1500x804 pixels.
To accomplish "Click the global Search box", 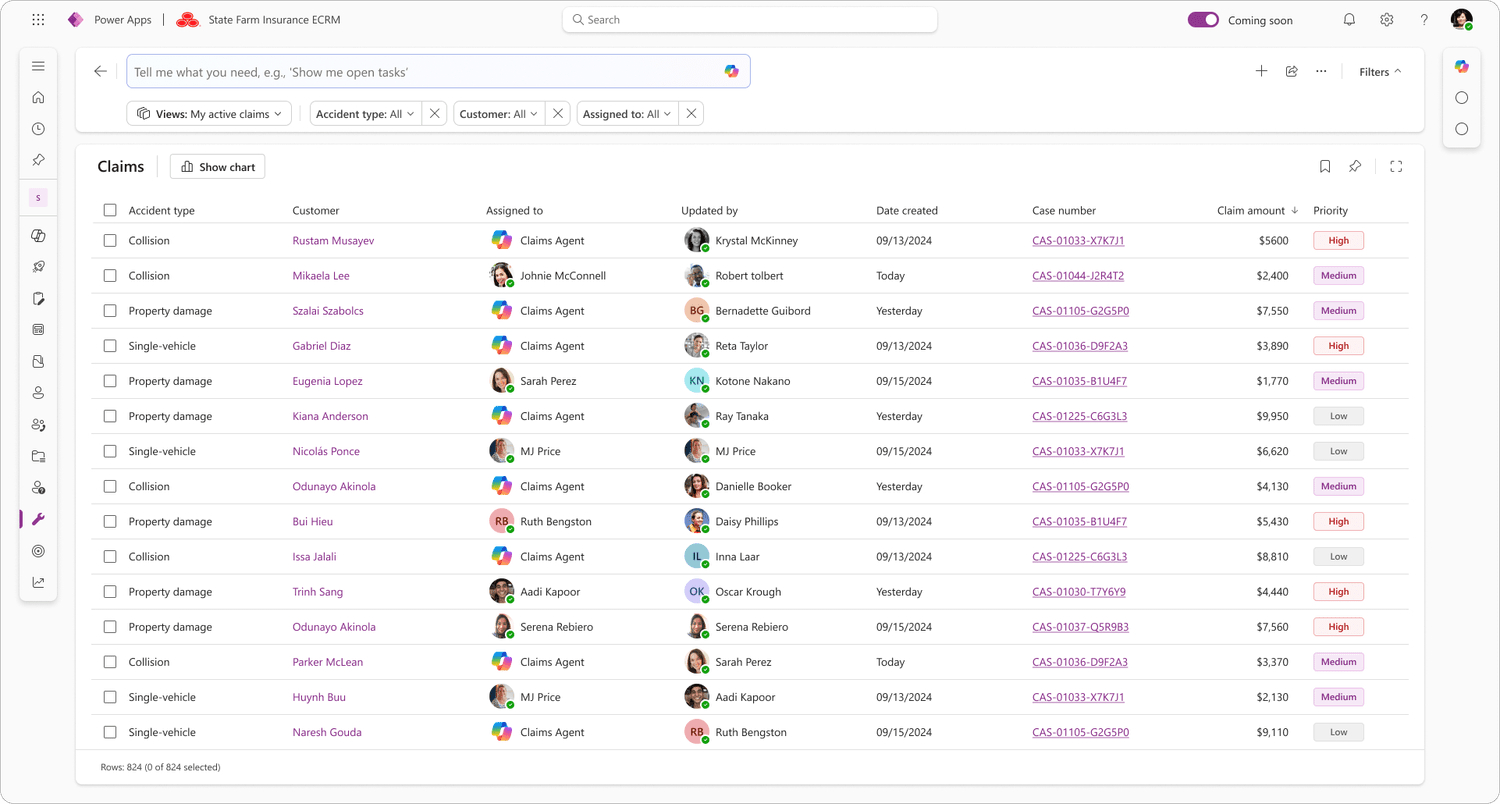I will coord(750,20).
